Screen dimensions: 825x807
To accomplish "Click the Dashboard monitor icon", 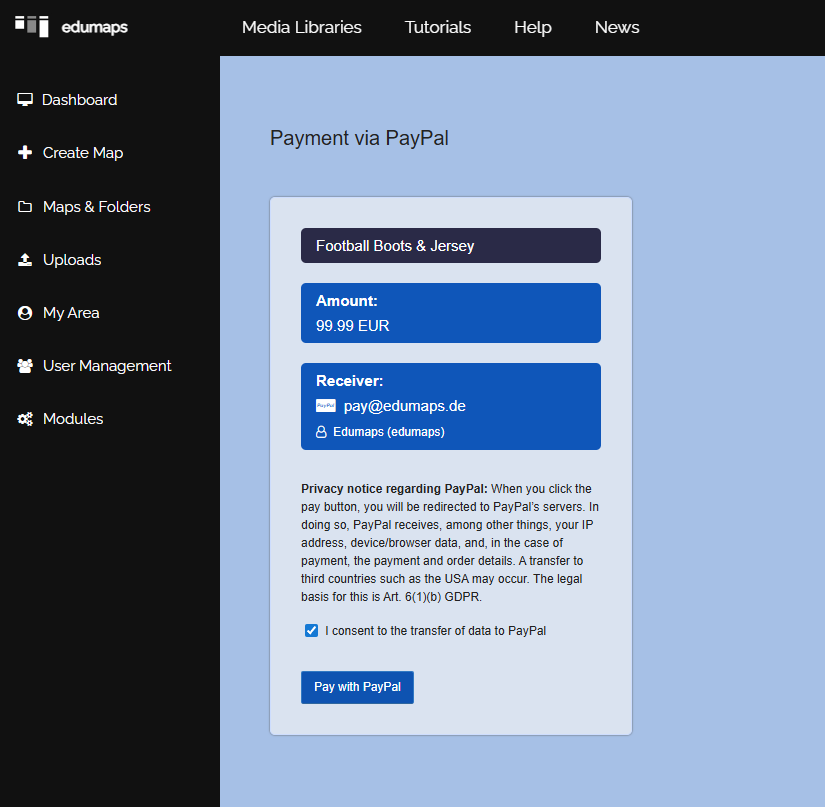I will (x=25, y=100).
